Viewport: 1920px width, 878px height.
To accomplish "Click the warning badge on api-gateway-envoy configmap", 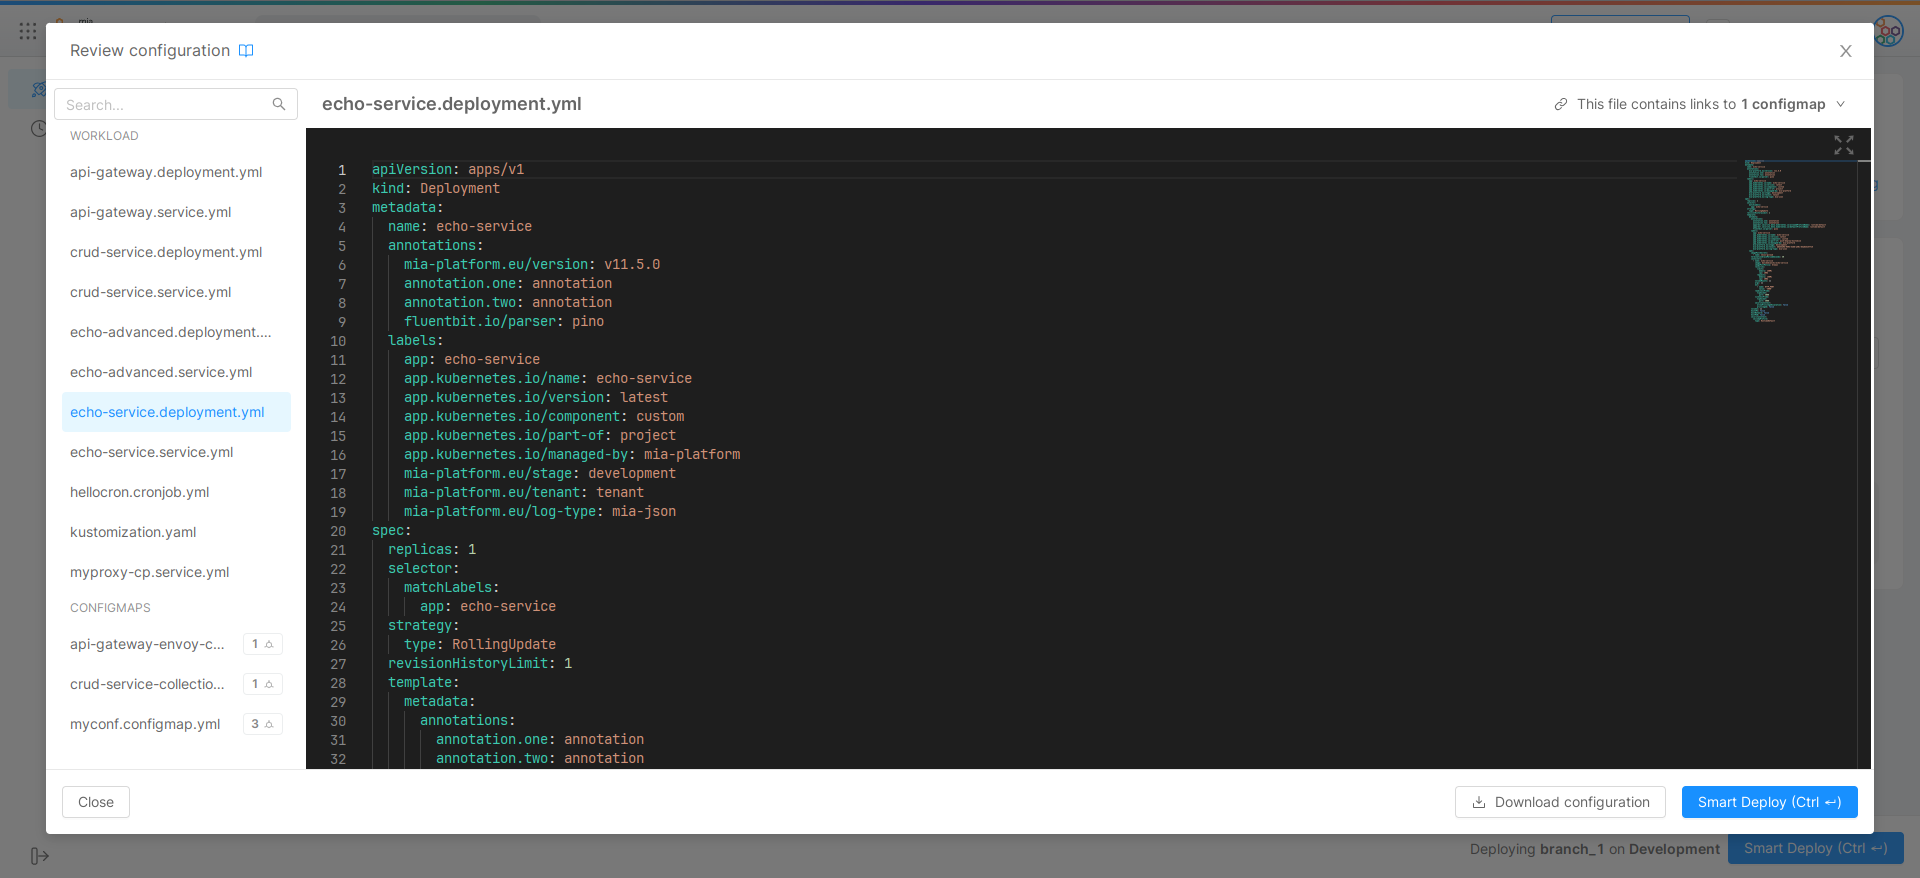I will 263,644.
